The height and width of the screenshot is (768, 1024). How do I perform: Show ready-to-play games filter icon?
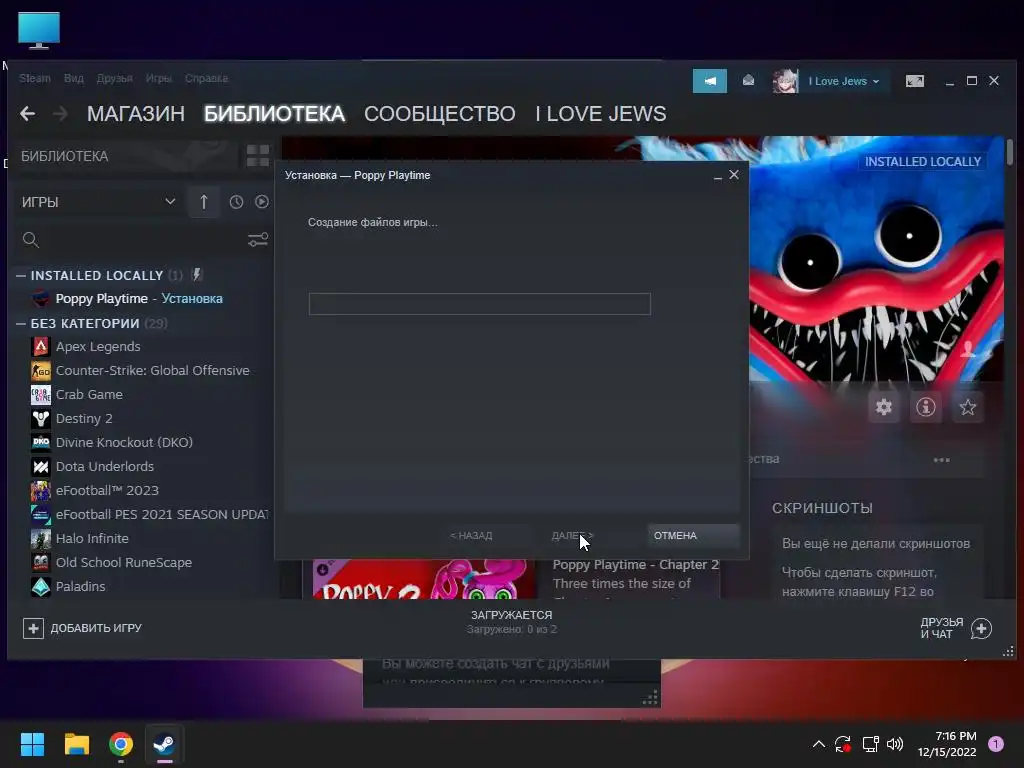pyautogui.click(x=262, y=202)
